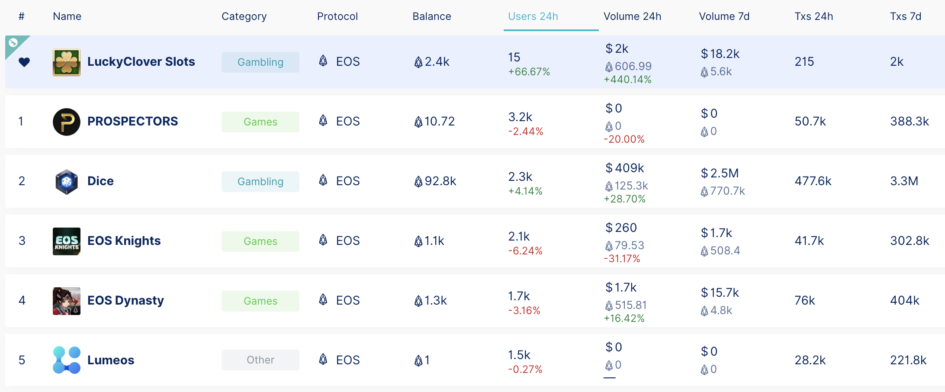This screenshot has width=945, height=392.
Task: Open the PROSPECTORS logo icon
Action: click(66, 122)
